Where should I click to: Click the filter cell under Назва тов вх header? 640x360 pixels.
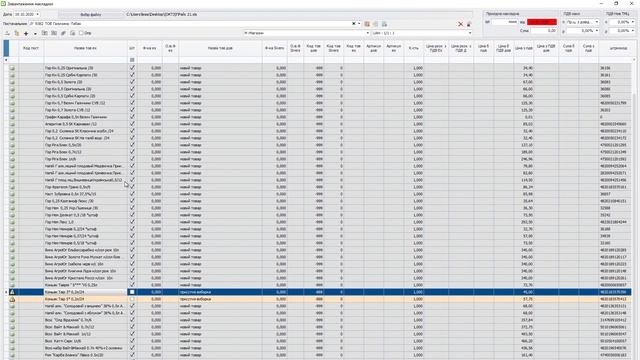(85, 60)
